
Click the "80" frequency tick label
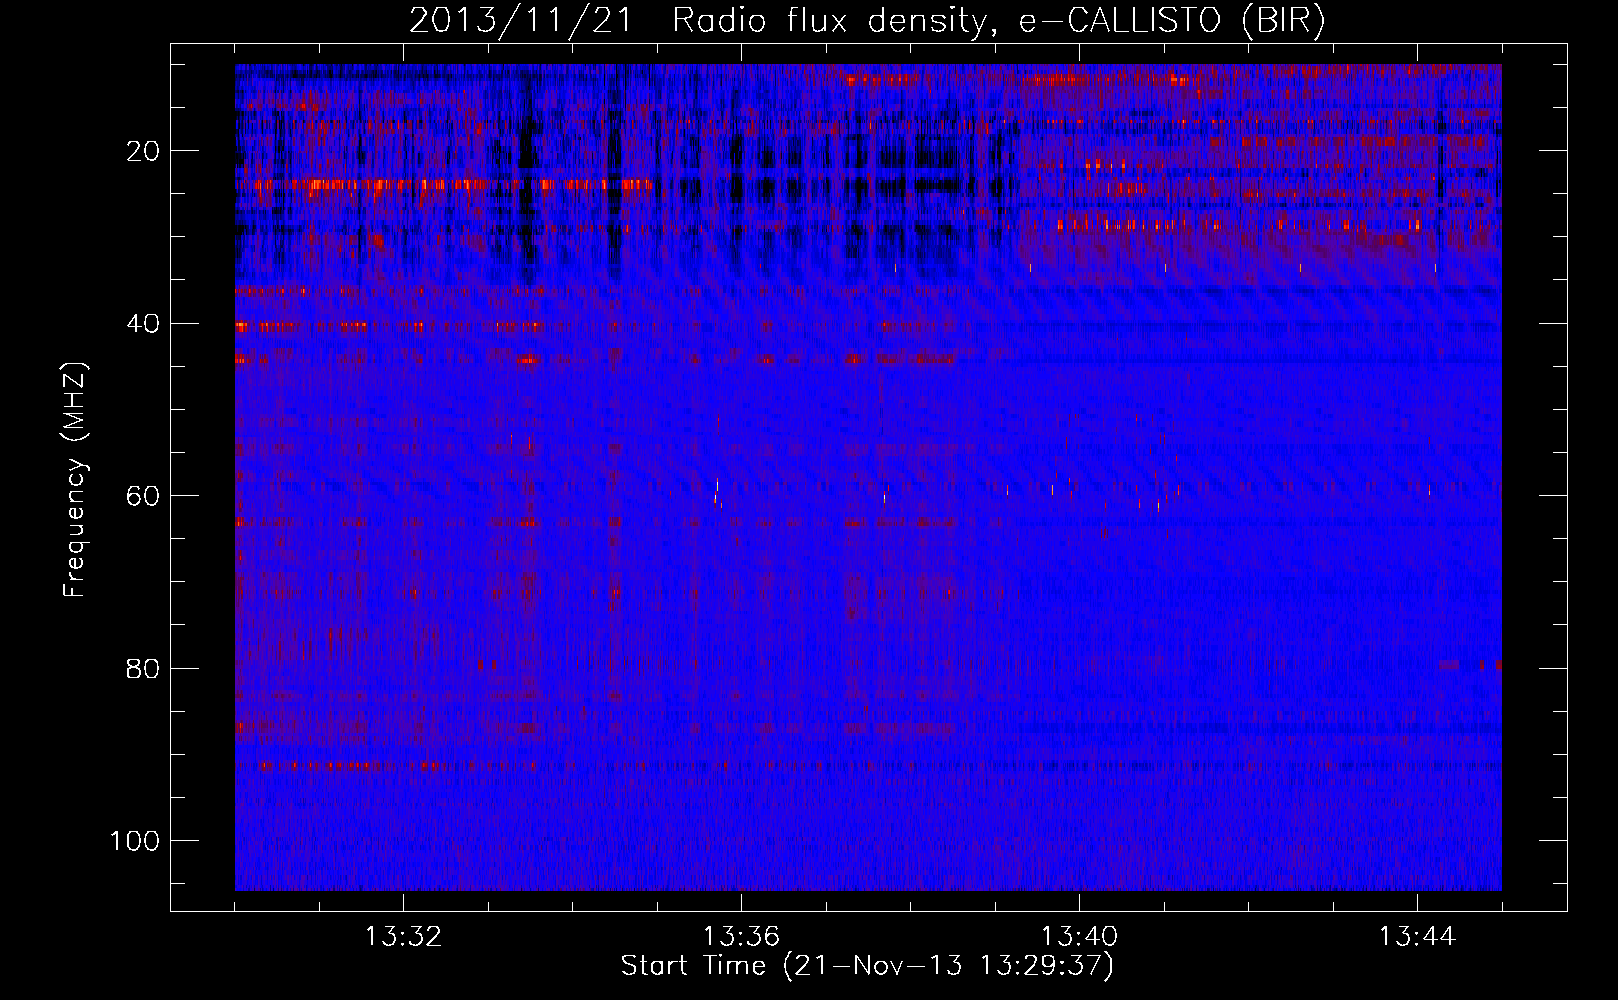coord(144,668)
